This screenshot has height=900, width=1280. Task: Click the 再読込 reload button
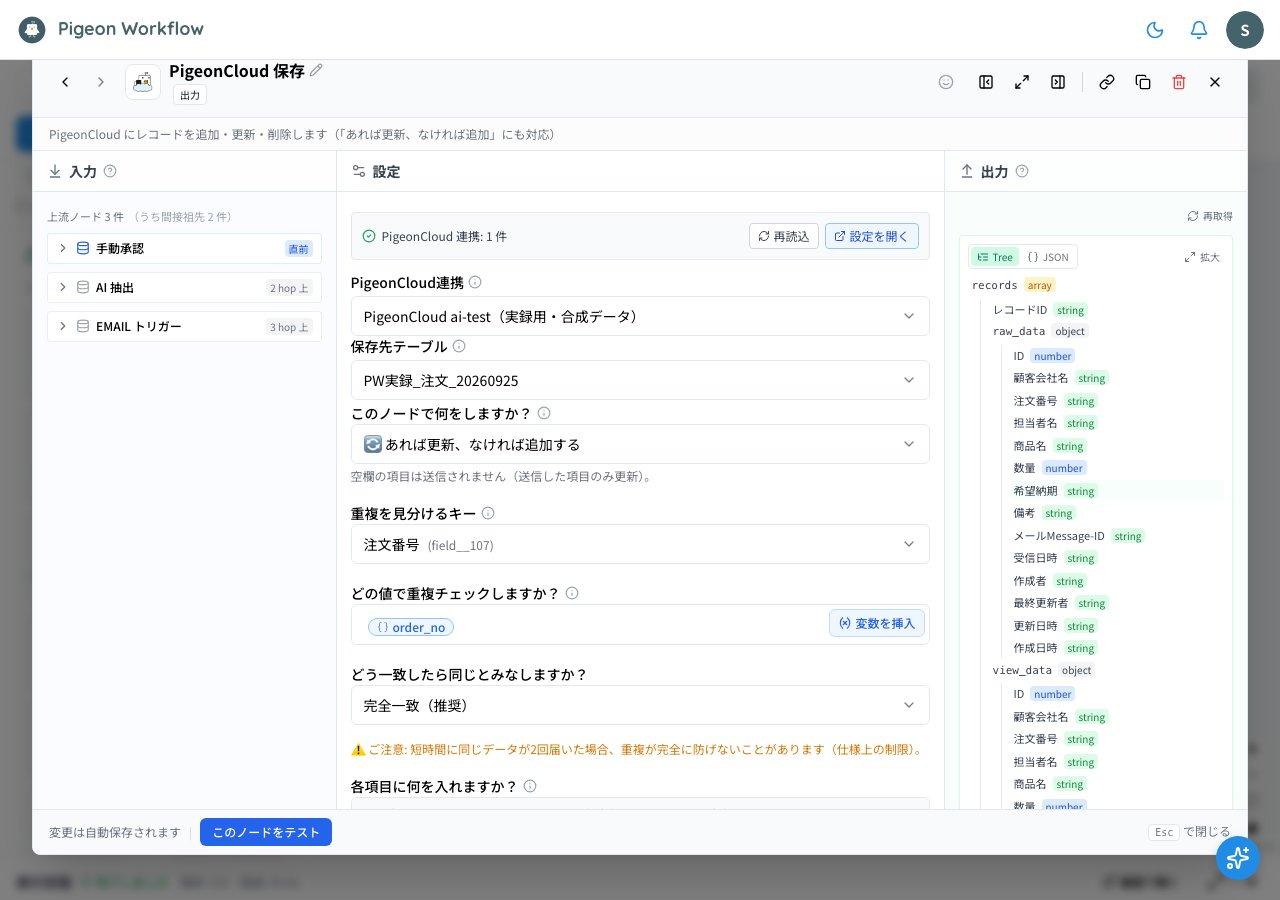click(x=784, y=236)
